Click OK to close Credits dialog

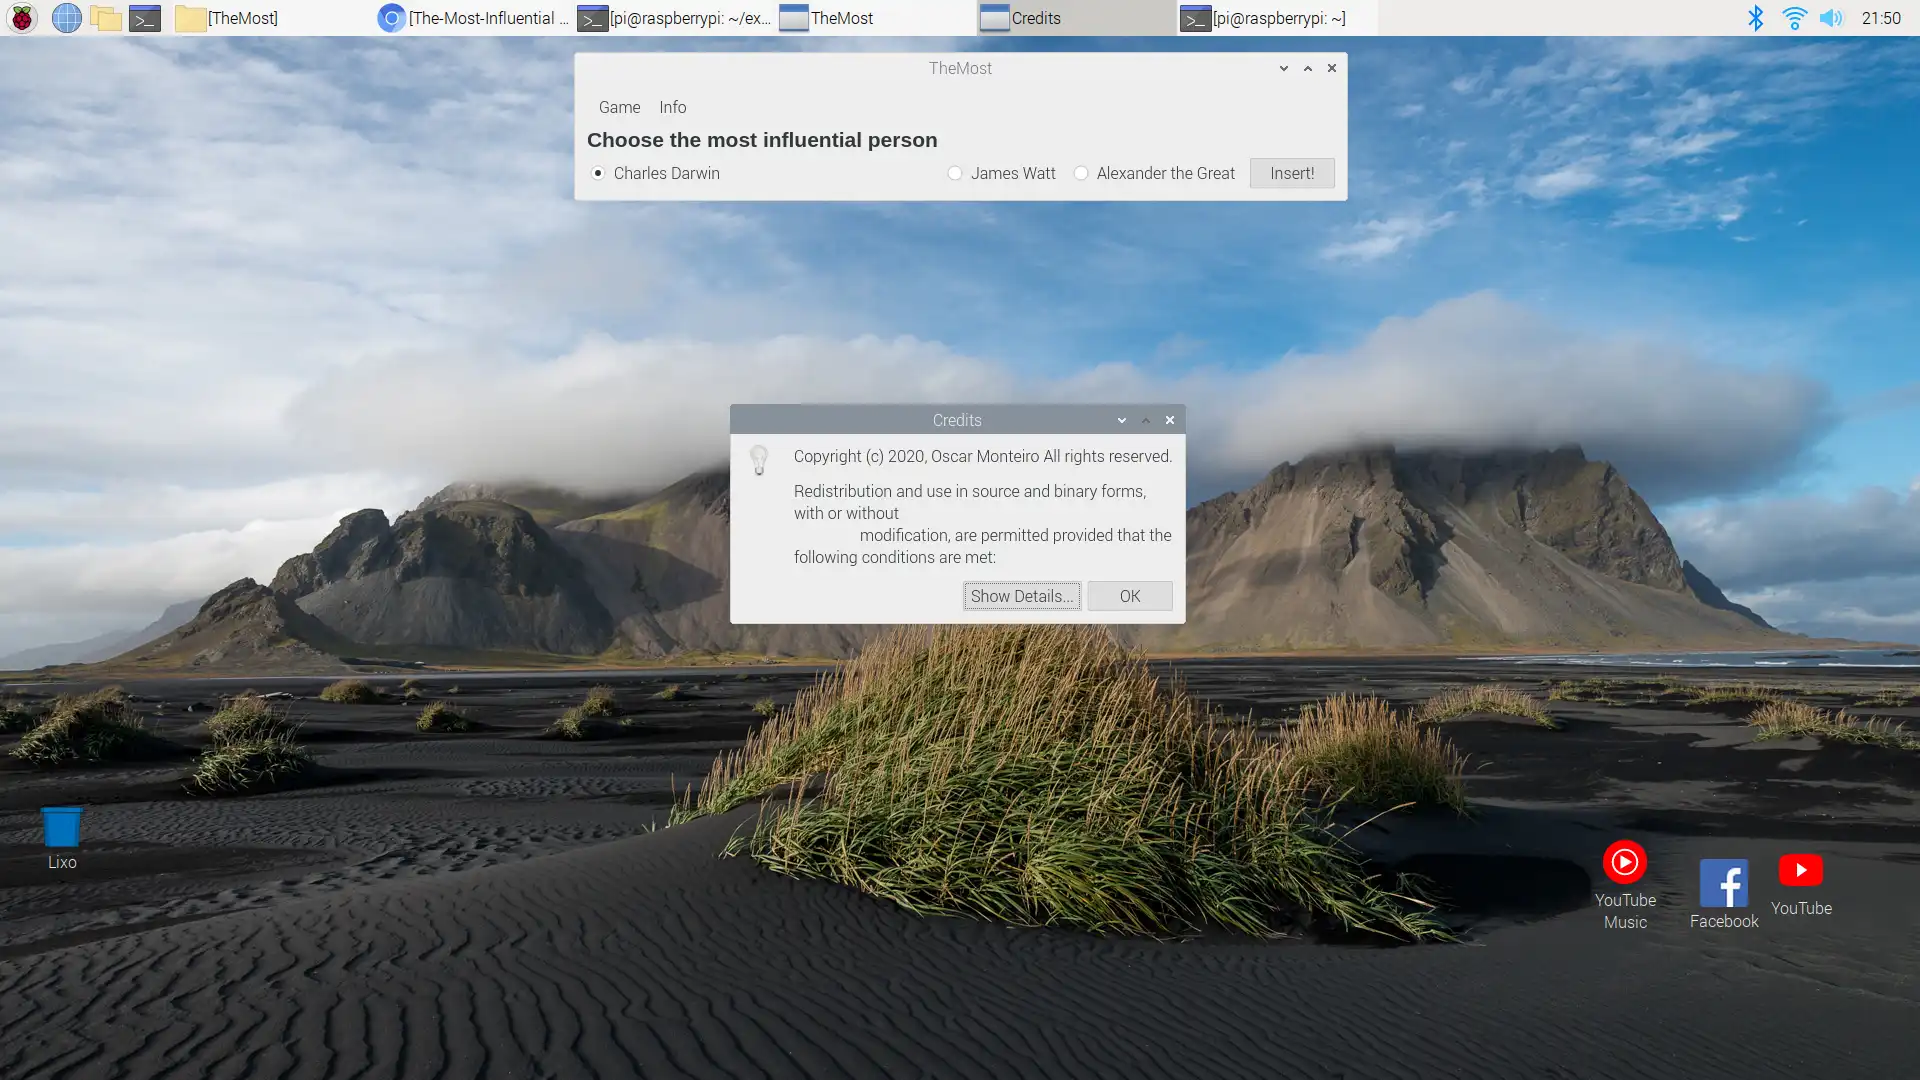pyautogui.click(x=1129, y=596)
